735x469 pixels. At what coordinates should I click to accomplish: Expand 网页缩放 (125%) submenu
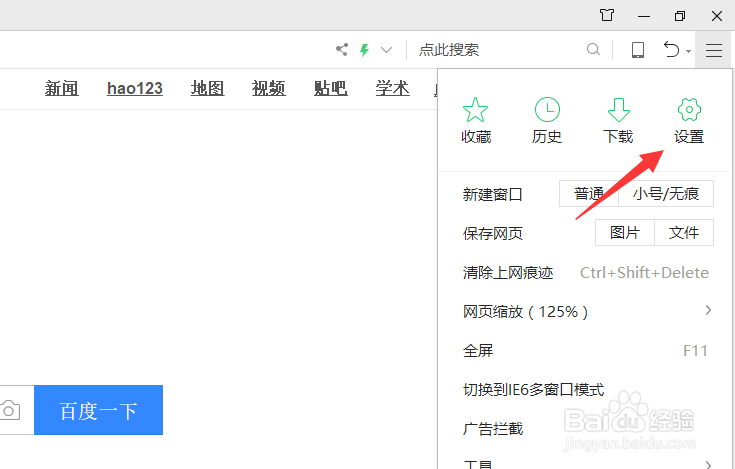[x=585, y=312]
